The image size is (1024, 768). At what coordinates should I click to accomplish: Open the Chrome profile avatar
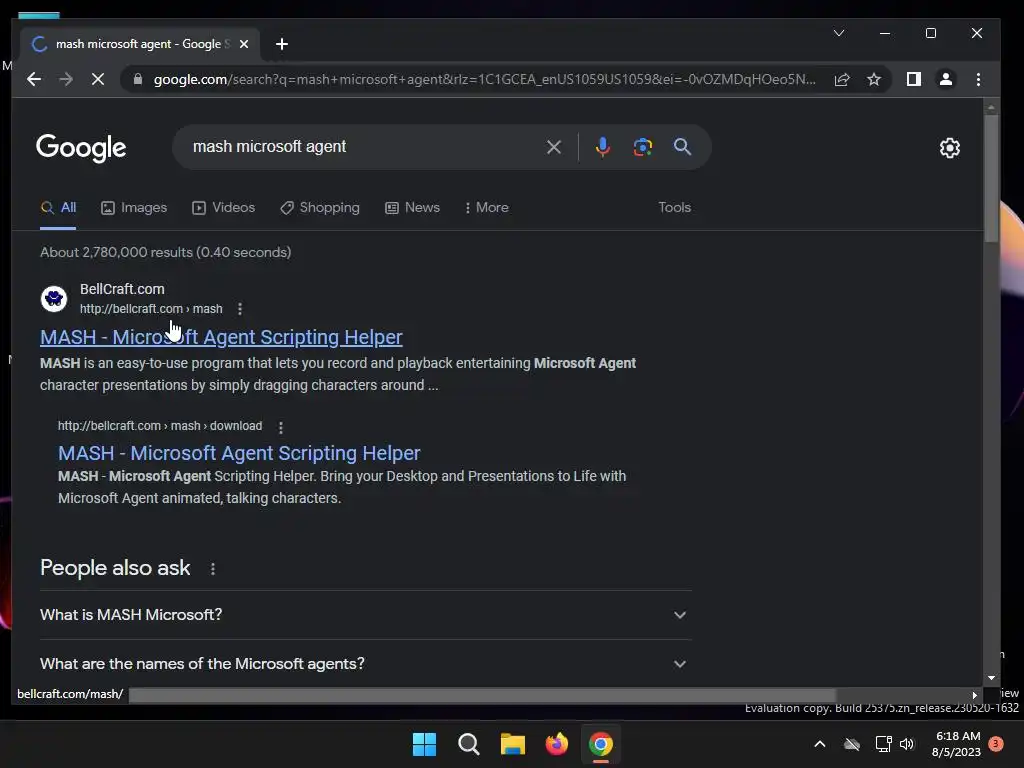(x=946, y=79)
